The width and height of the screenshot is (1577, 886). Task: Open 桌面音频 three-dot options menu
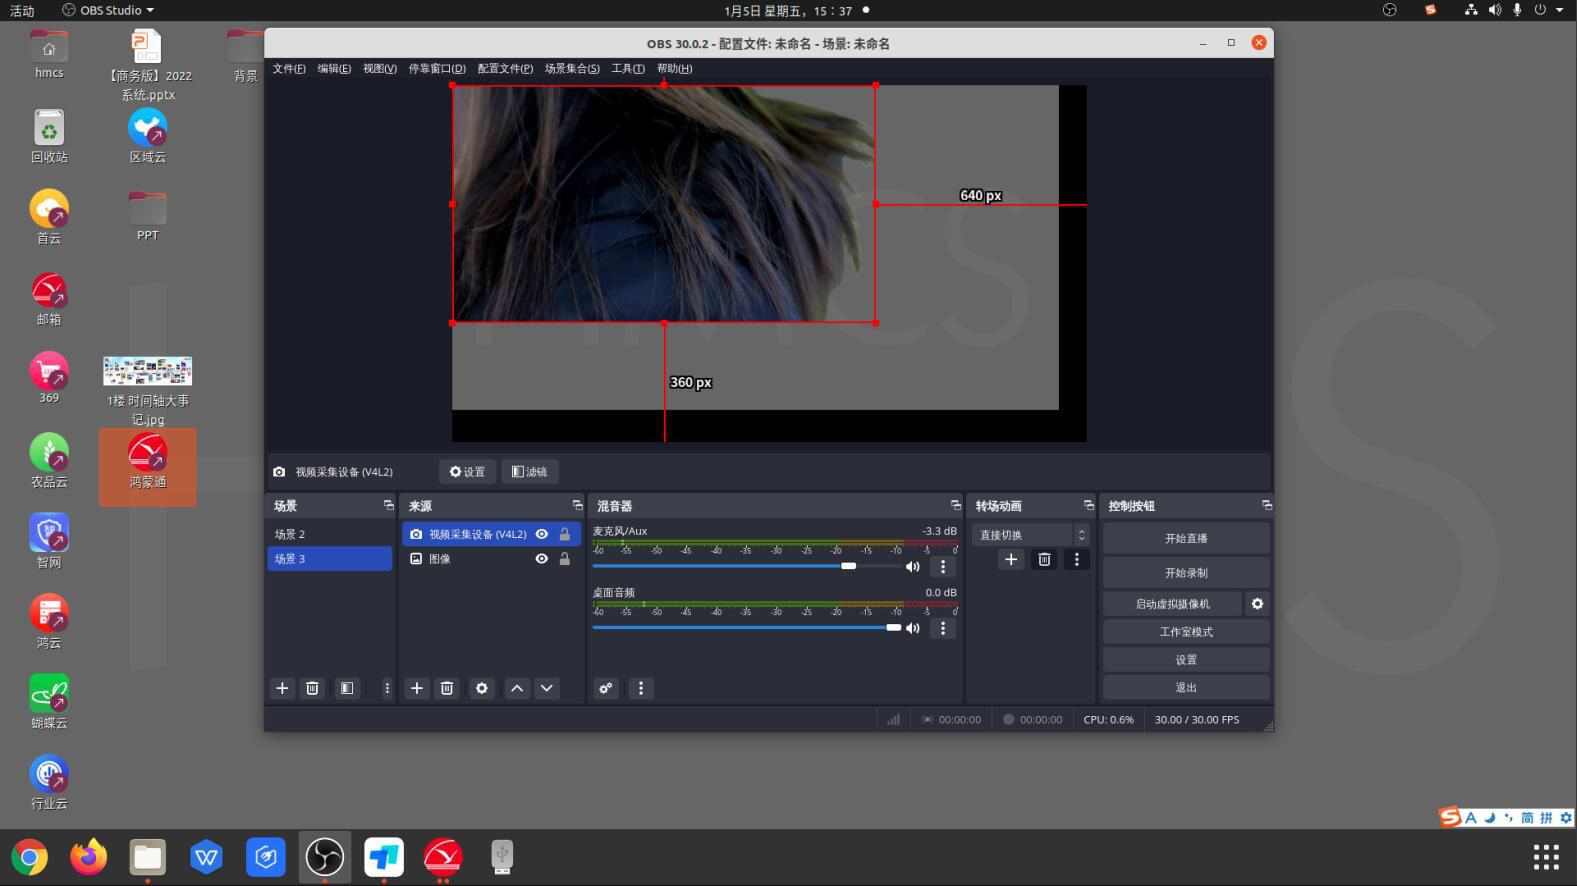point(943,629)
